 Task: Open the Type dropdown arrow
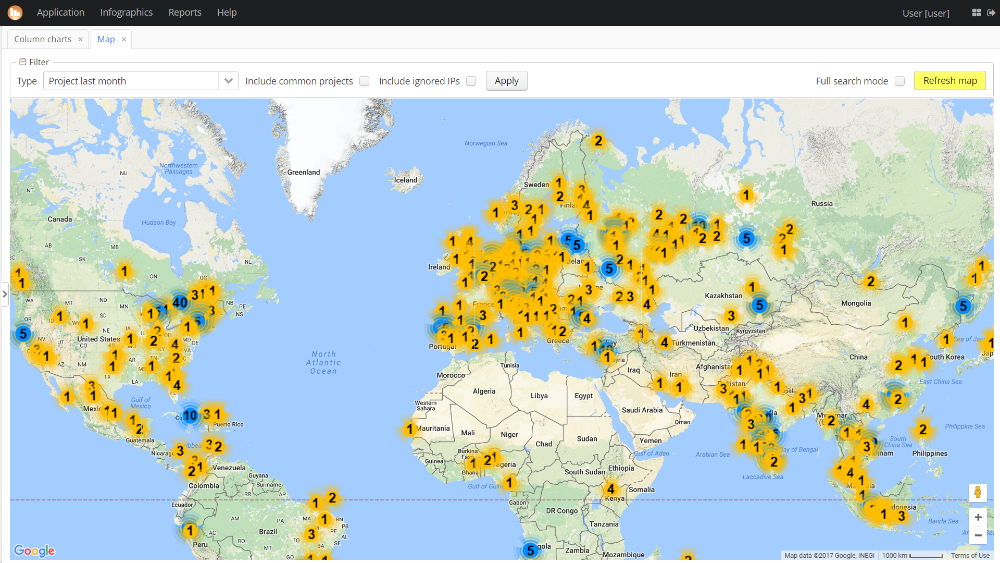(x=228, y=81)
